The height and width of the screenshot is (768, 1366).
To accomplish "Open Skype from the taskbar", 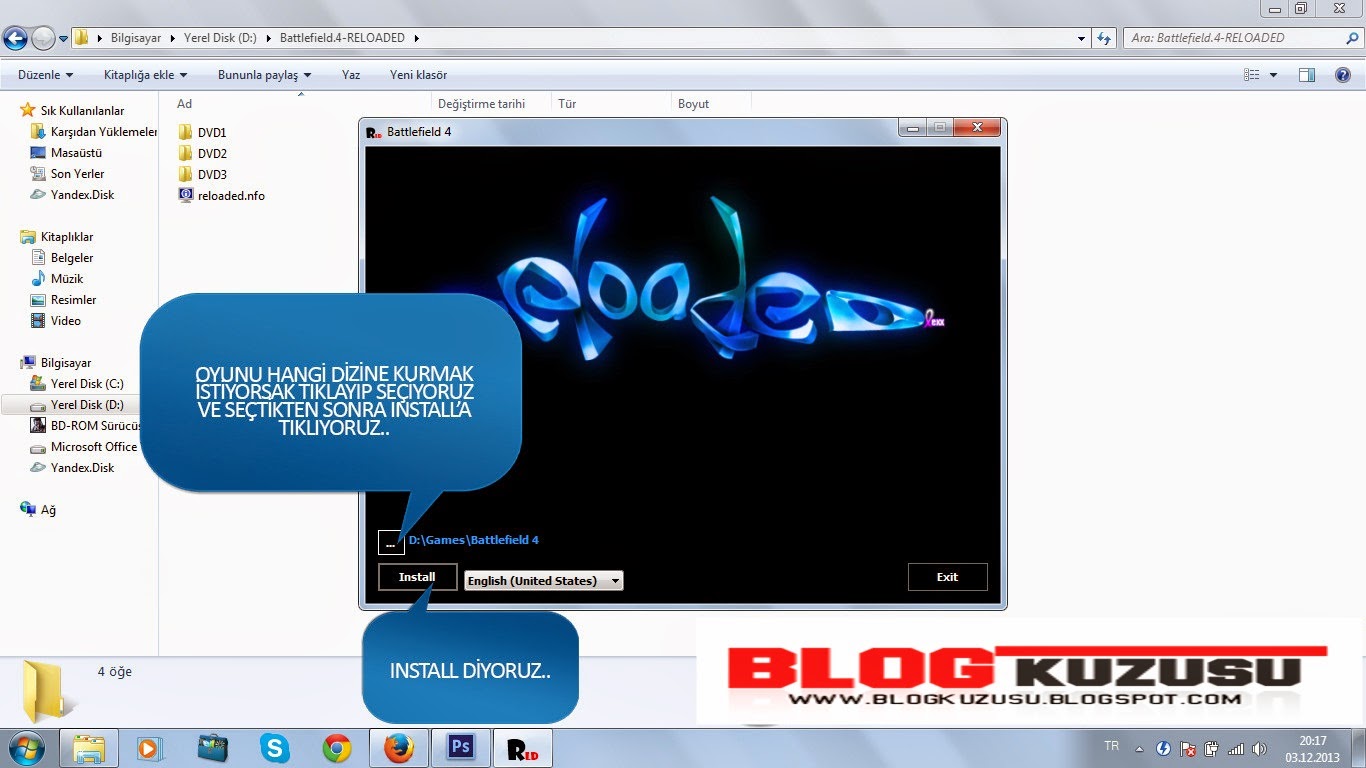I will pyautogui.click(x=274, y=748).
